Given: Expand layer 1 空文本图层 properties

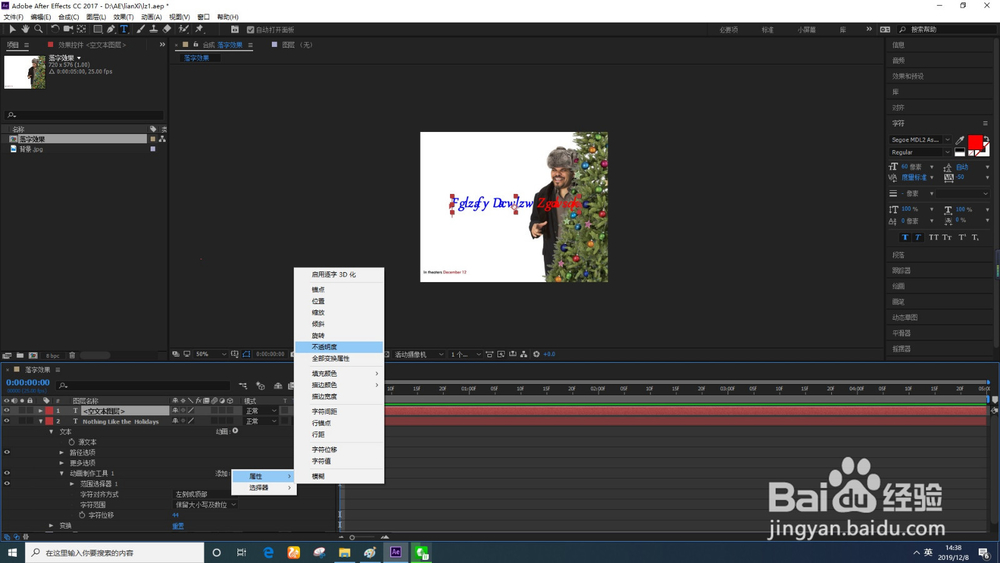Looking at the screenshot, I should (41, 411).
